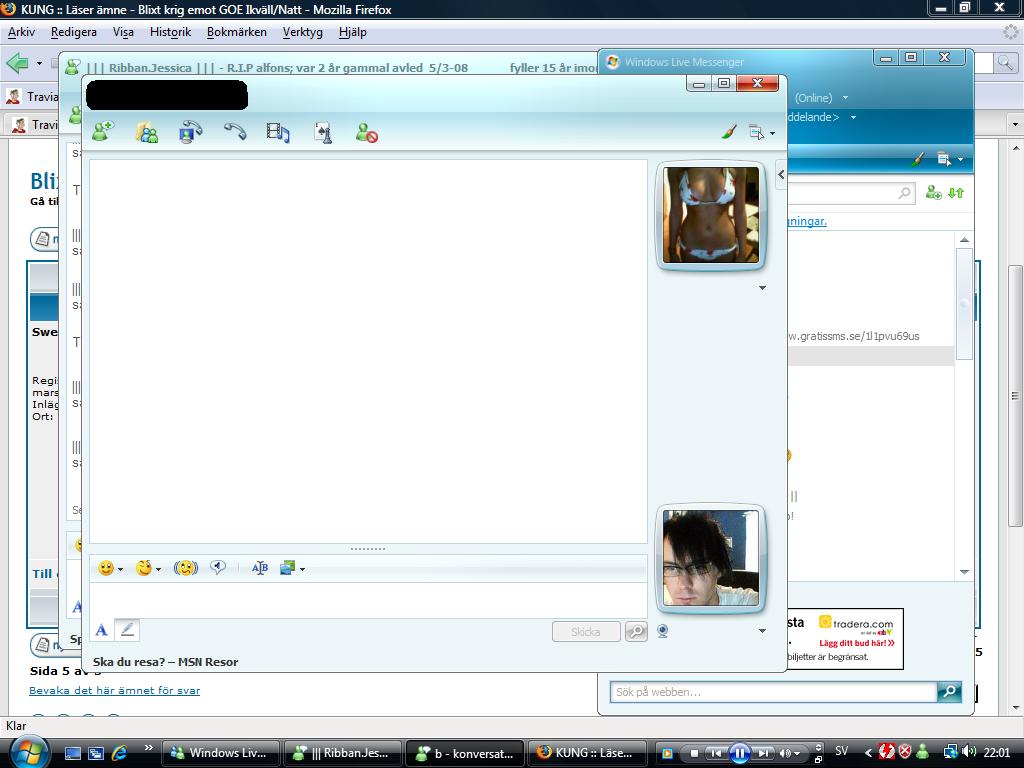The height and width of the screenshot is (768, 1024).
Task: Open the Arkiv menu in Firefox
Action: click(21, 32)
